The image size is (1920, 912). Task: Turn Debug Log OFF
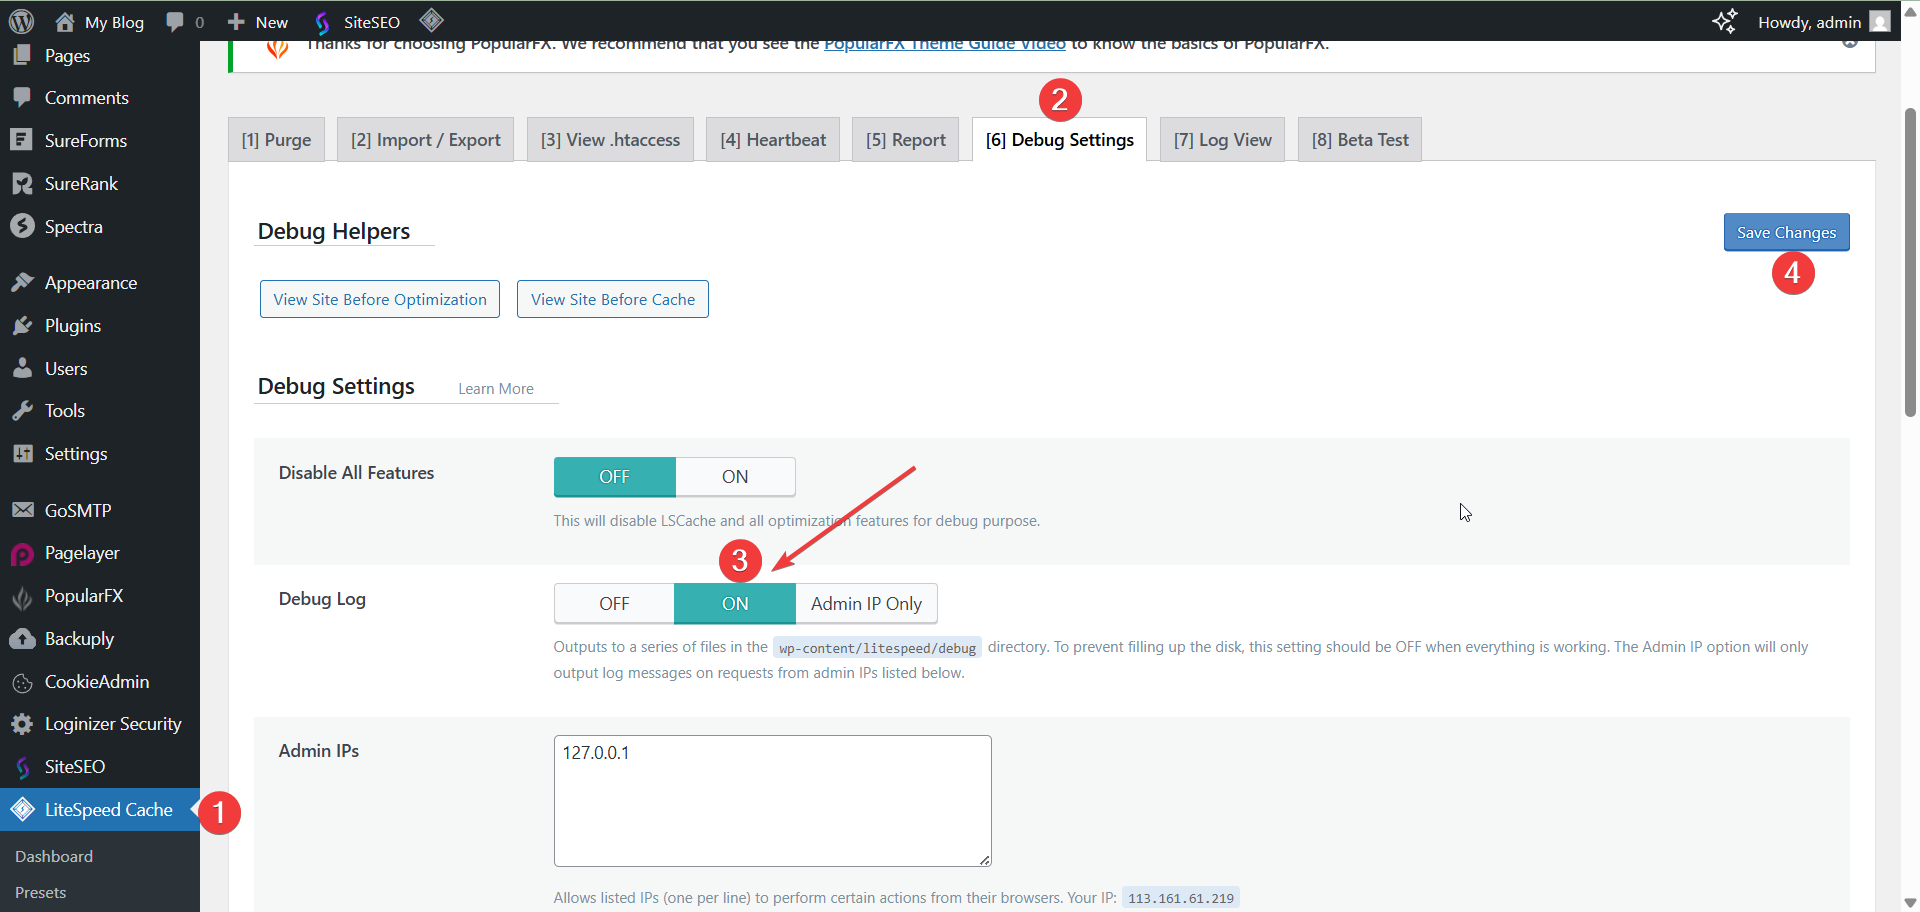[x=614, y=604]
